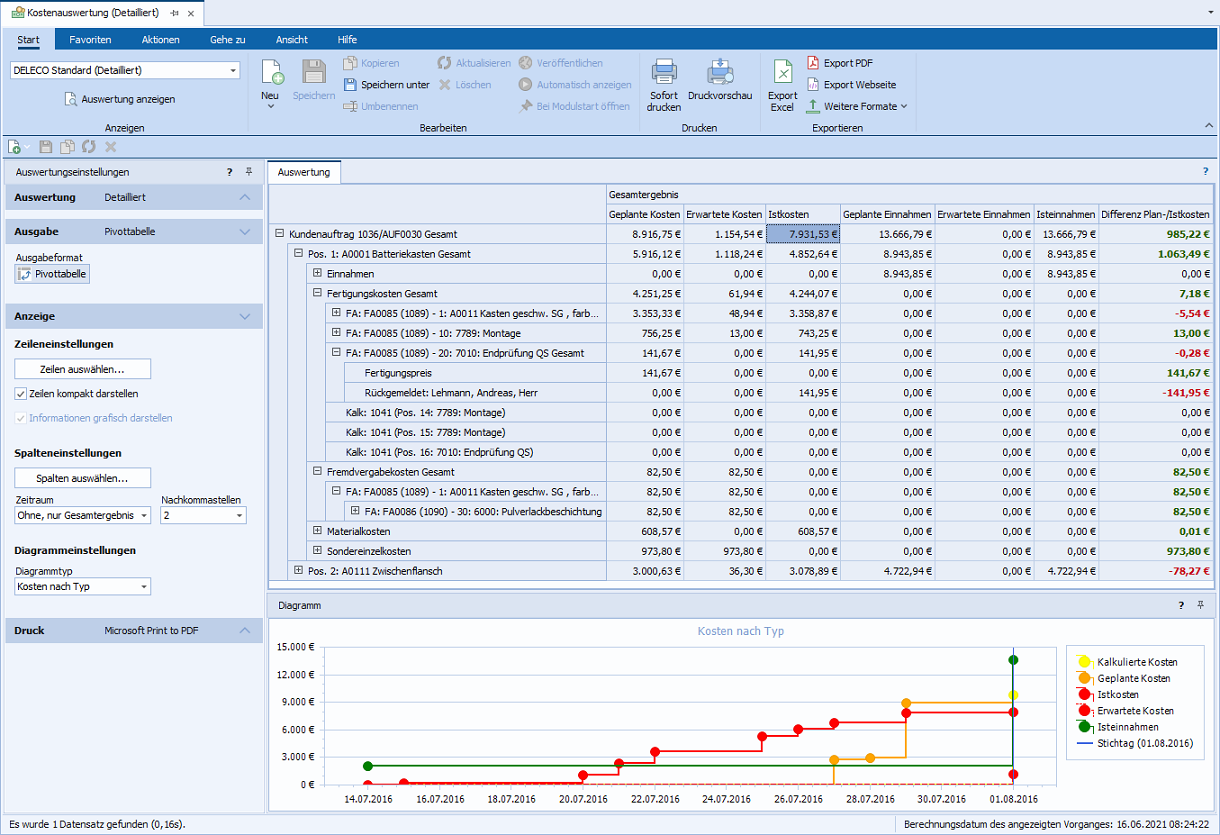Open the Ansicht ribbon tab
The height and width of the screenshot is (835, 1220).
pyautogui.click(x=291, y=40)
